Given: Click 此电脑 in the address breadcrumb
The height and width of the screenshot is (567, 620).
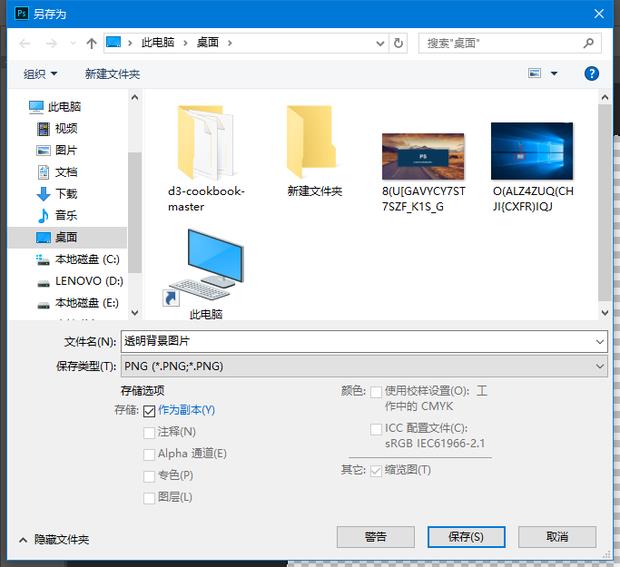Looking at the screenshot, I should coord(158,42).
